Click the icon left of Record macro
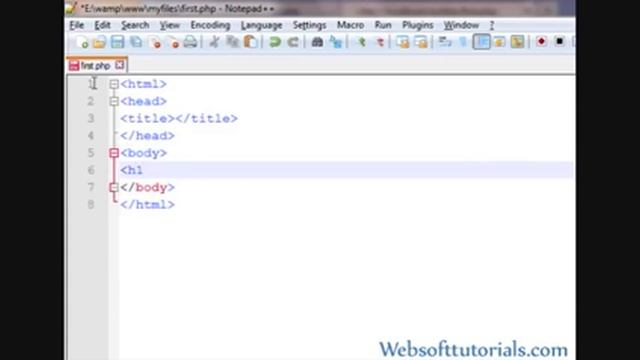The width and height of the screenshot is (640, 360). click(x=517, y=42)
